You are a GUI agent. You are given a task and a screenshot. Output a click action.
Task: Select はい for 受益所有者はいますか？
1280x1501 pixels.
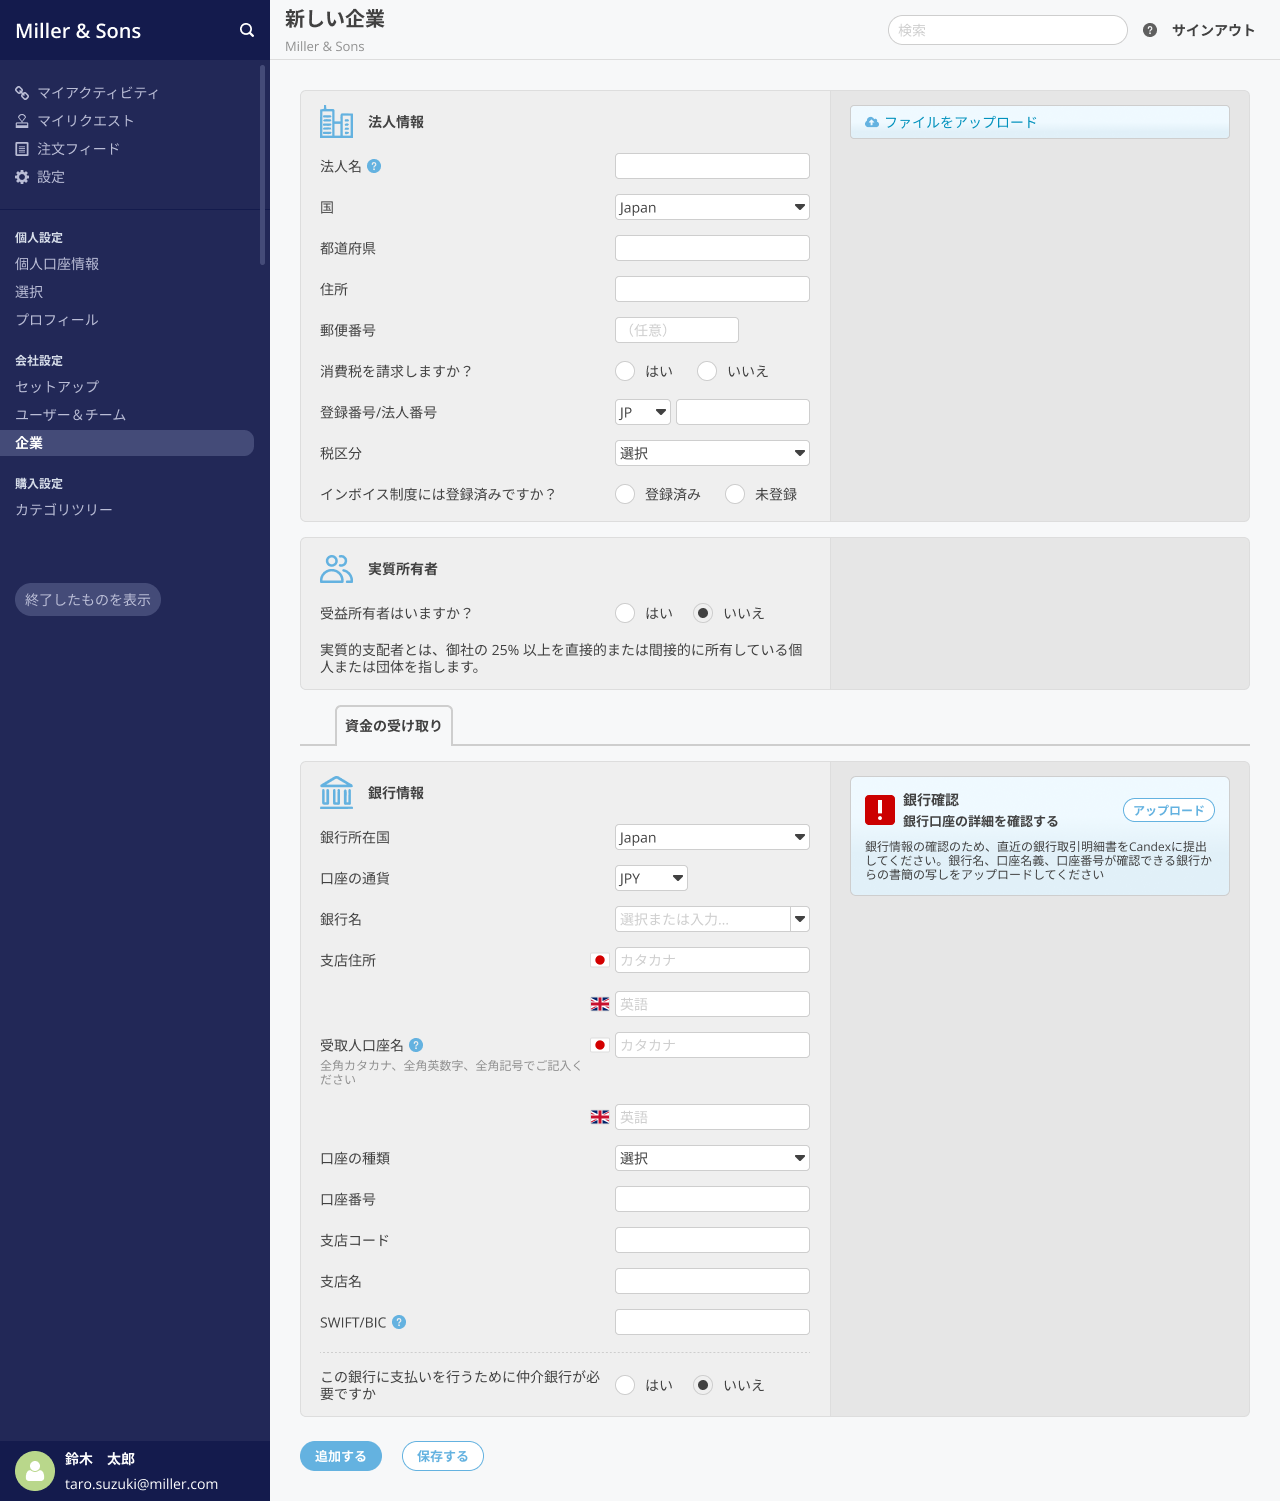[625, 613]
